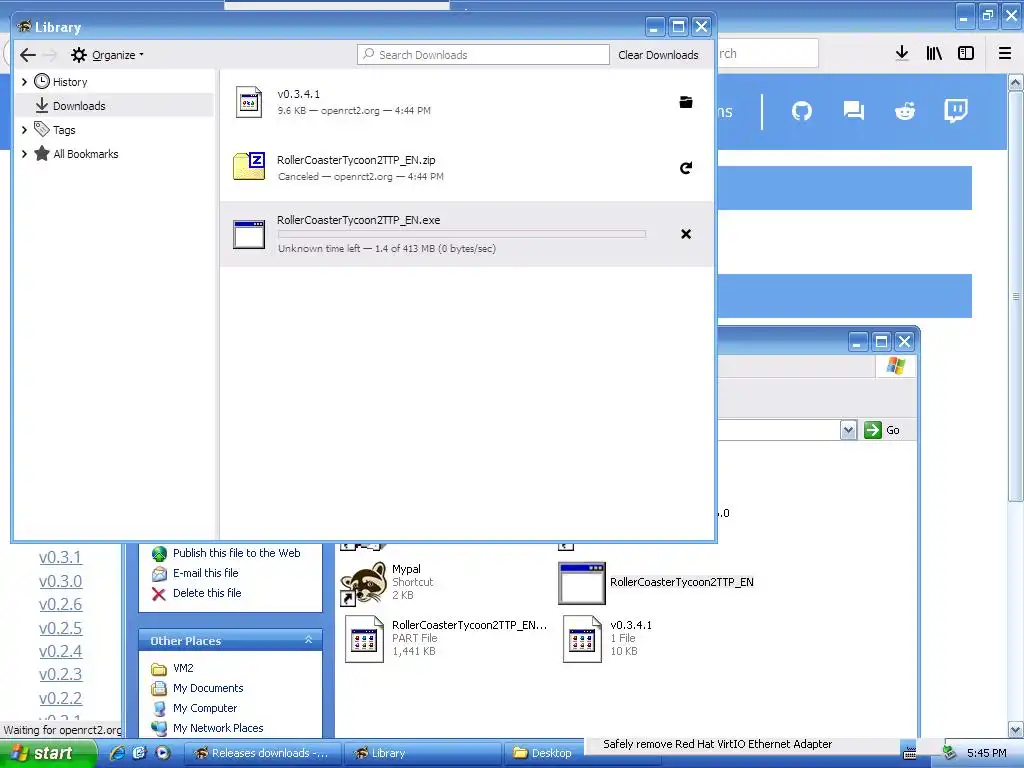Switch to Releases downloads taskbar button
The image size is (1024, 768).
pyautogui.click(x=263, y=754)
